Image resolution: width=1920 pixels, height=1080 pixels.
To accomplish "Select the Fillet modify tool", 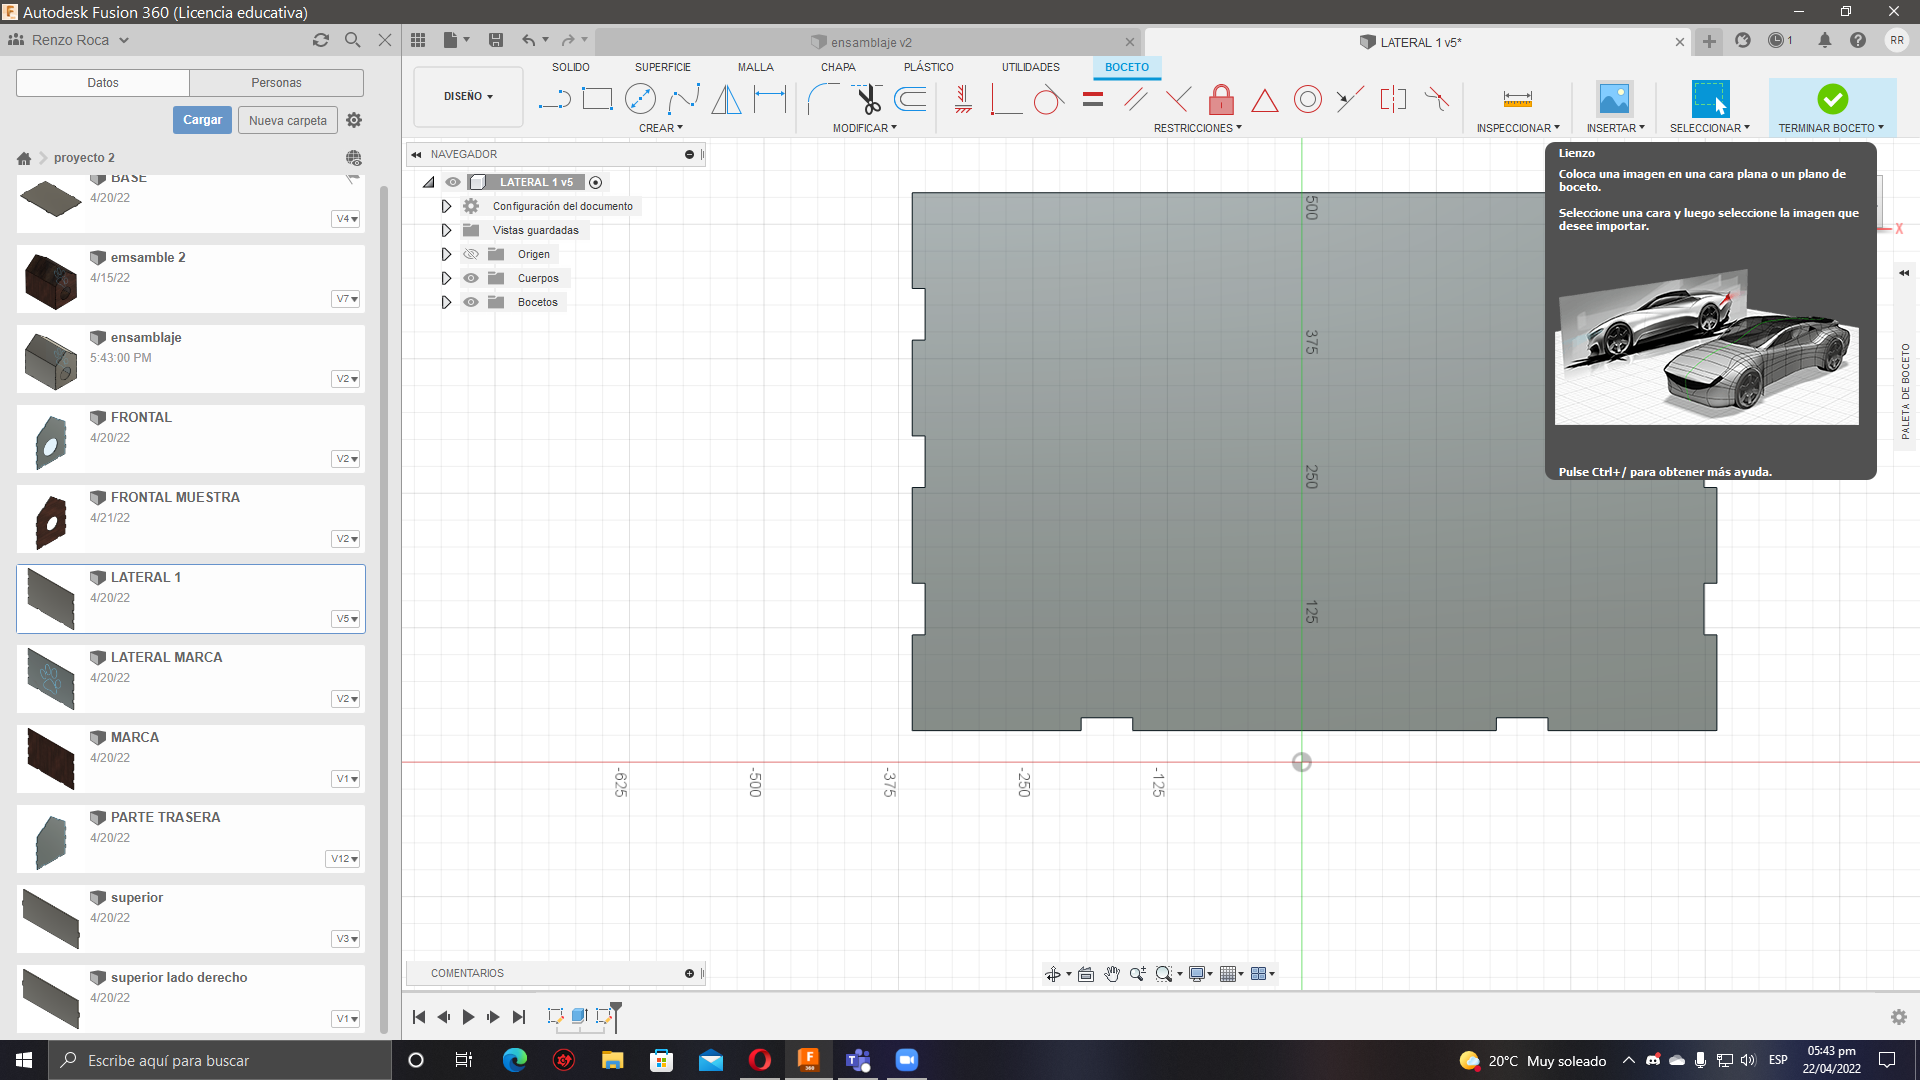I will (x=823, y=99).
